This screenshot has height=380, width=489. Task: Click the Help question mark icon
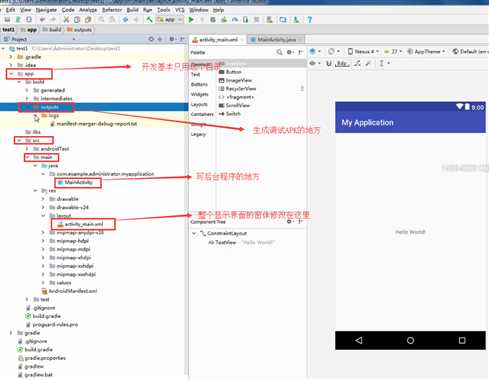click(x=310, y=20)
